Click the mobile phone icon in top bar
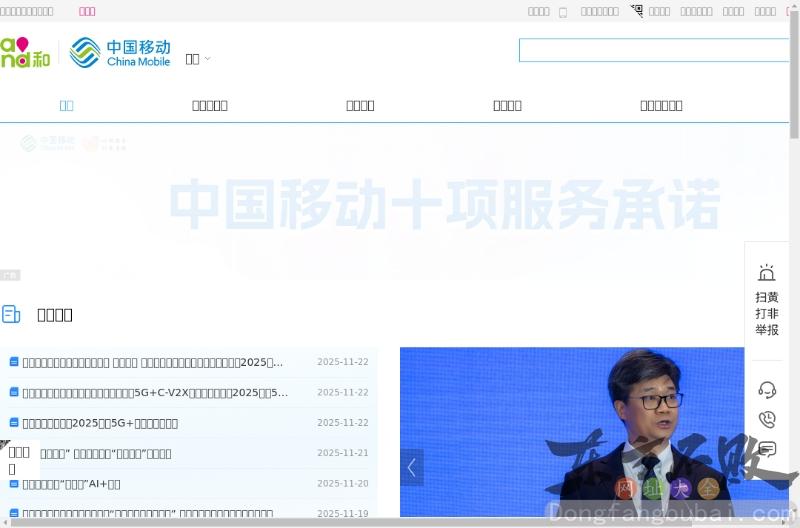The height and width of the screenshot is (528, 800). coord(563,12)
